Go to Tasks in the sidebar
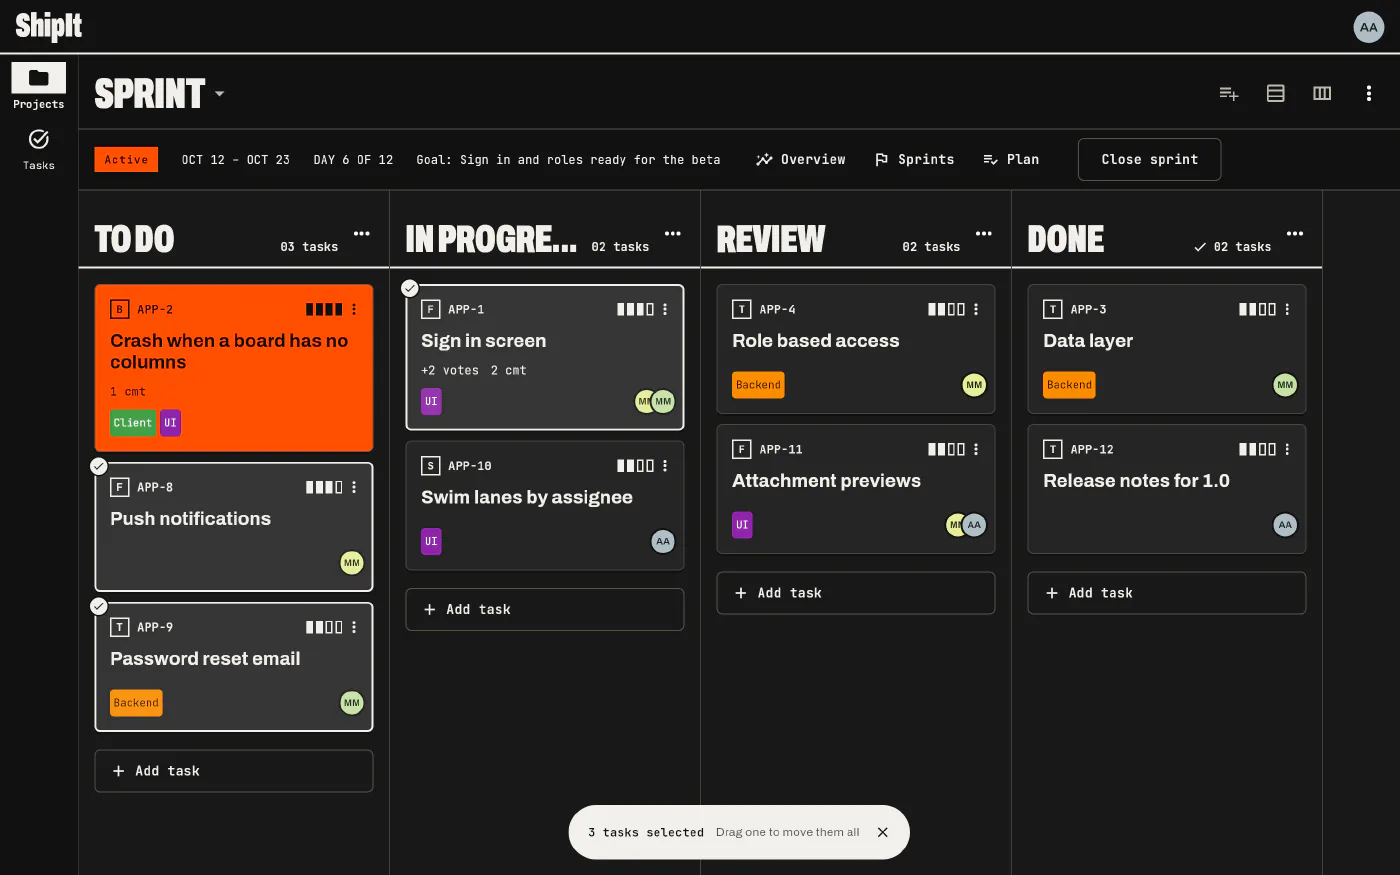This screenshot has height=875, width=1400. [39, 150]
